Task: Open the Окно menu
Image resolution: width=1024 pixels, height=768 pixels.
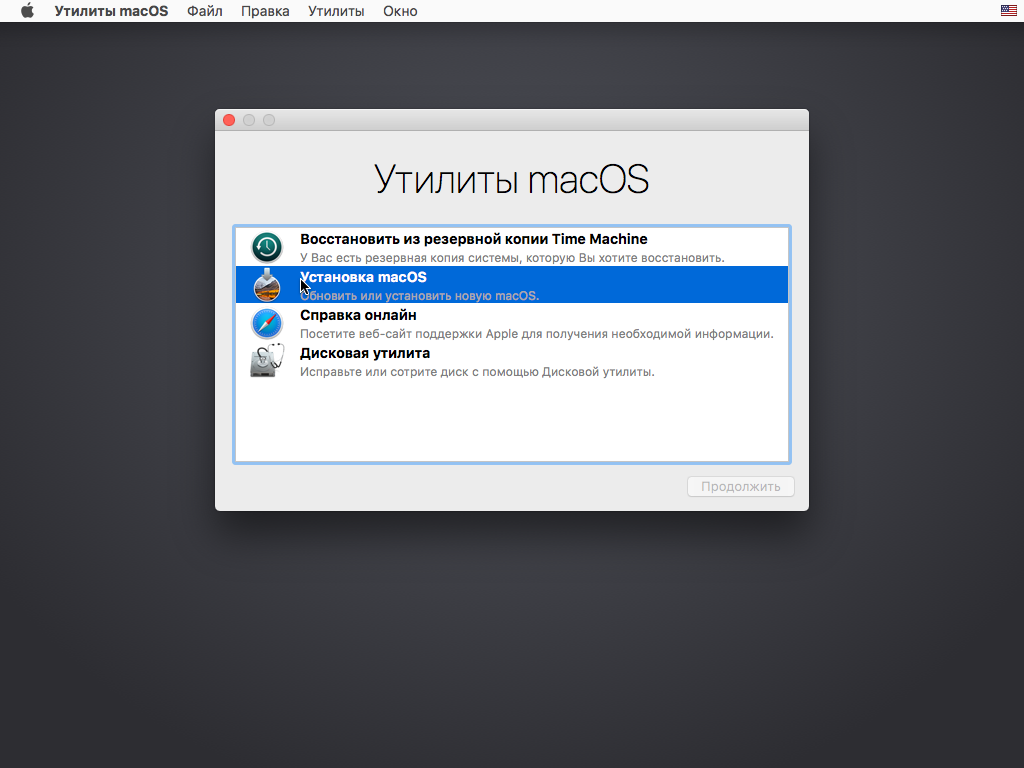Action: point(400,11)
